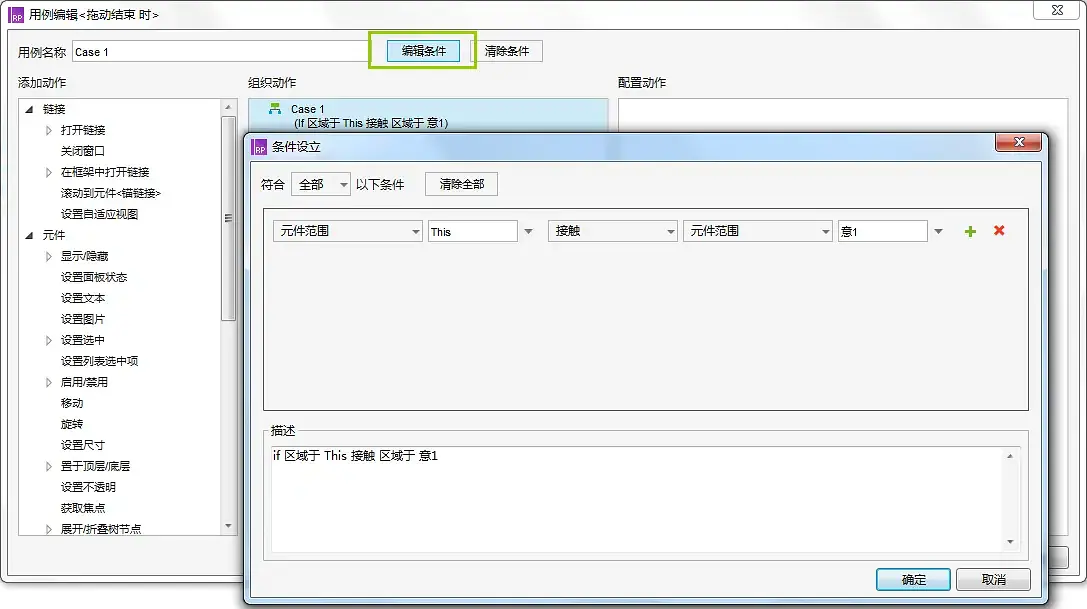This screenshot has width=1087, height=609.
Task: Cancel the dialog with the 取消 button
Action: point(993,579)
